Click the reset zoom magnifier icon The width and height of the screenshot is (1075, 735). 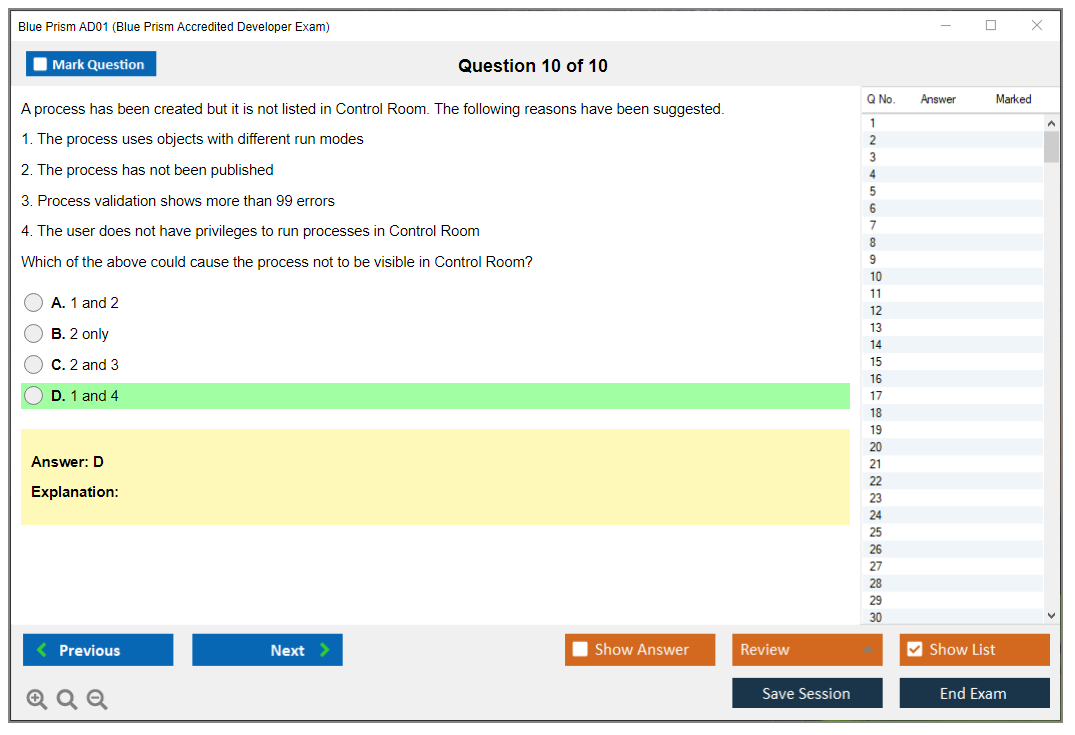tap(66, 699)
